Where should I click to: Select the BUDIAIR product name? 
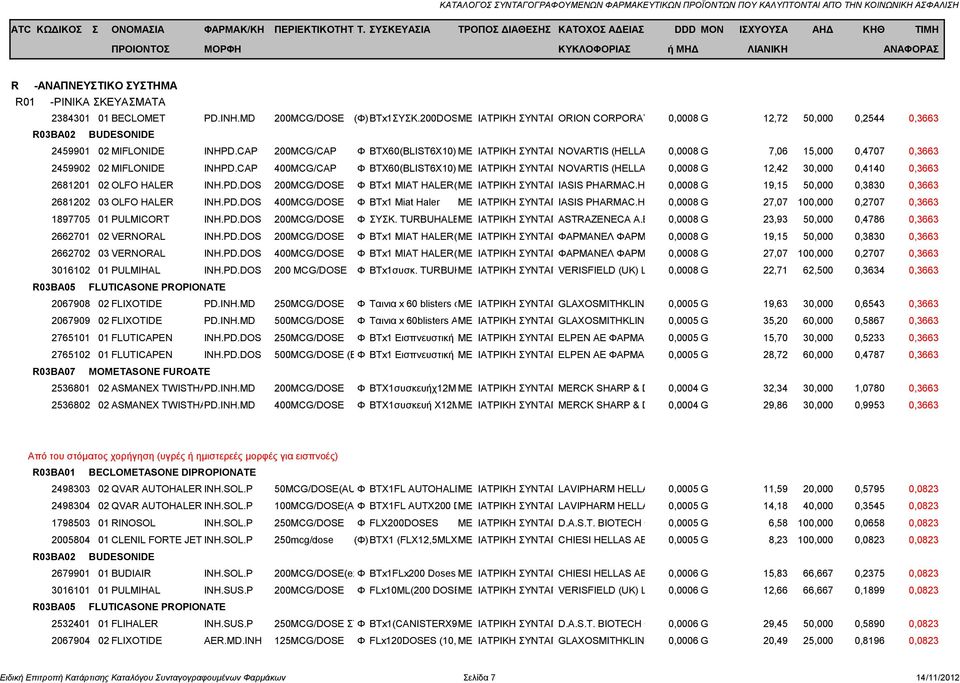(x=131, y=573)
